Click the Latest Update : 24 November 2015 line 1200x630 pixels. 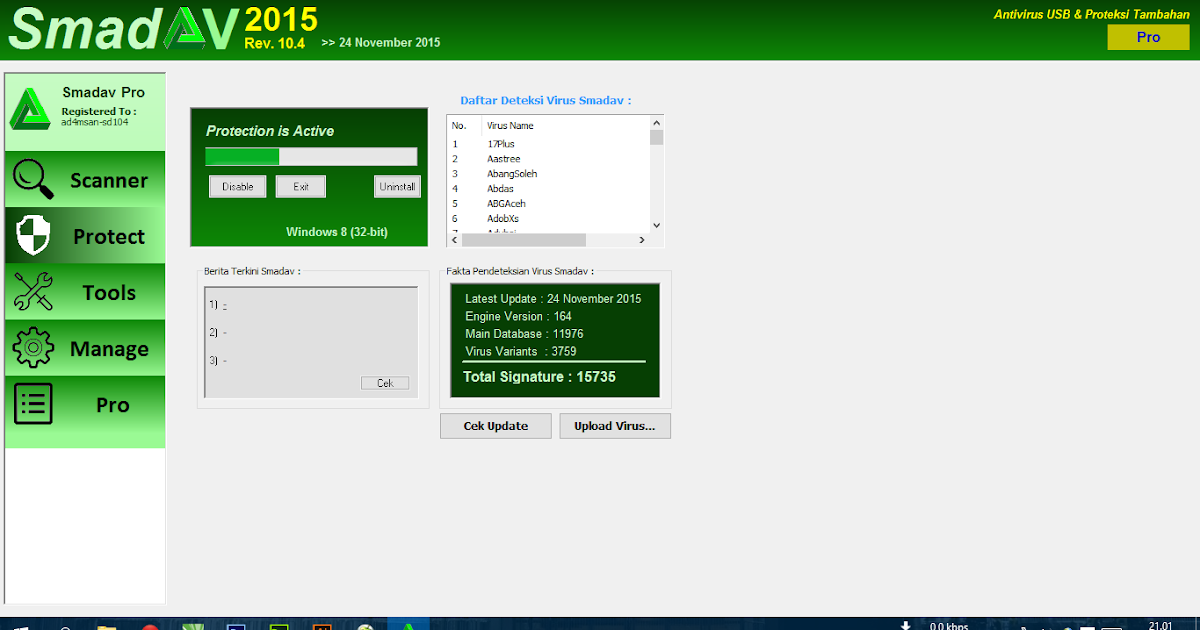553,299
